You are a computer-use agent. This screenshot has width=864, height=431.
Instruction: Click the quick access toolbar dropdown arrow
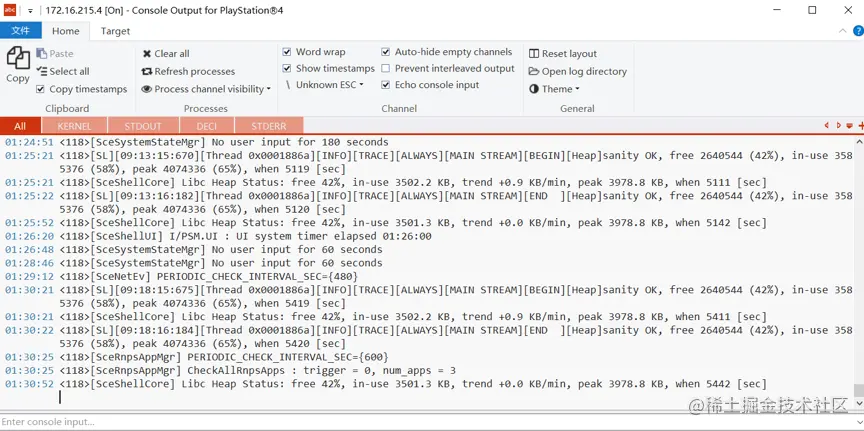30,10
